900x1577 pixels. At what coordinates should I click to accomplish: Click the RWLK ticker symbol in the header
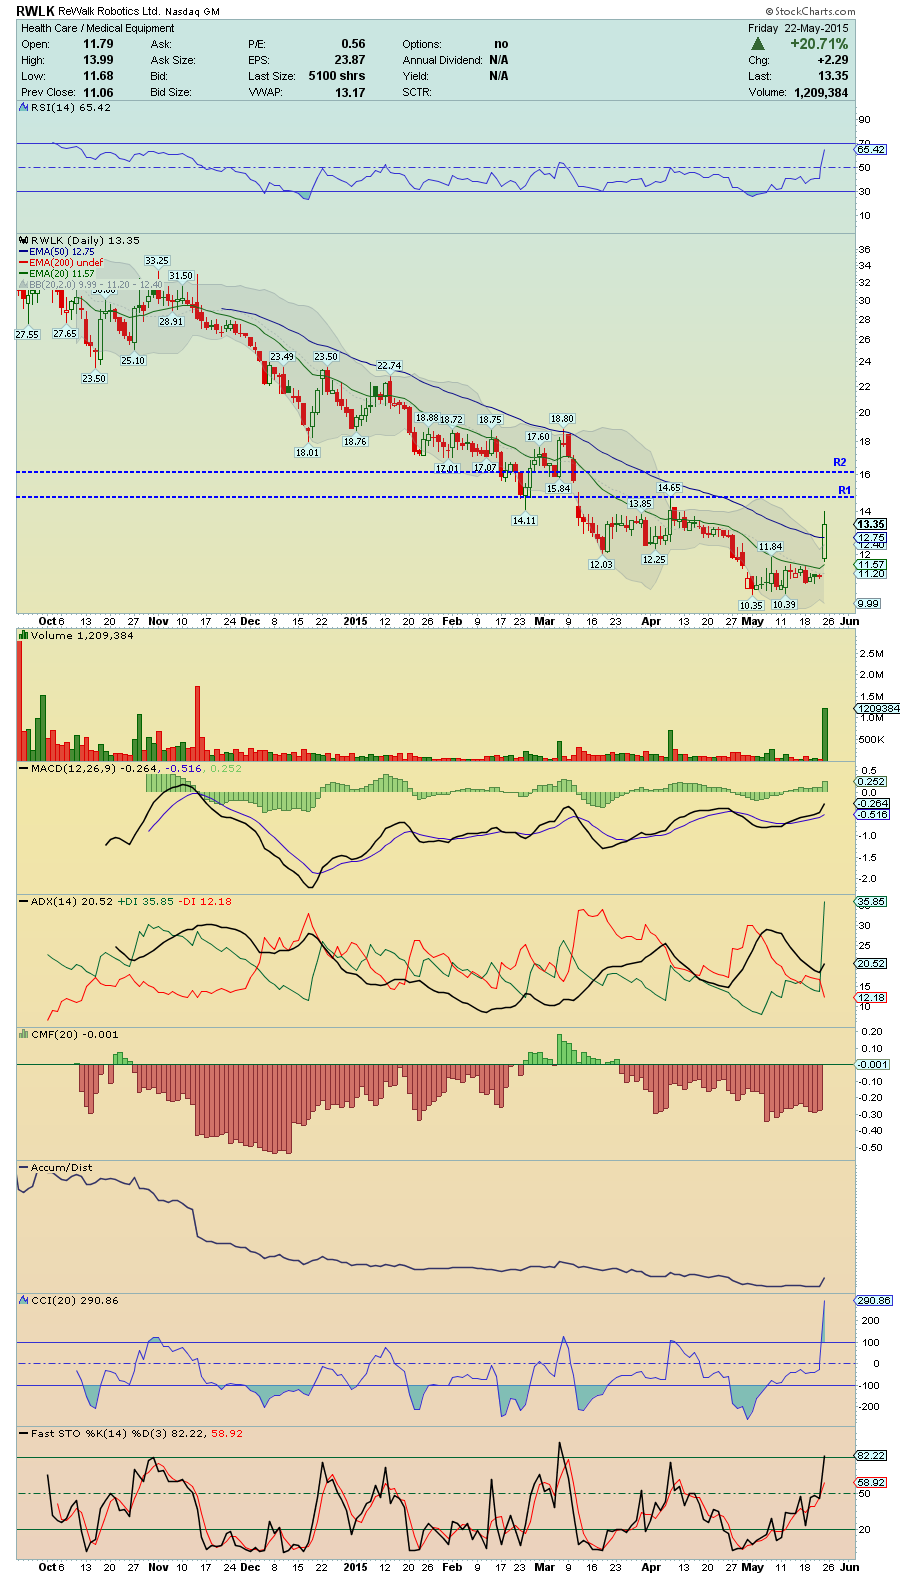[x=35, y=11]
